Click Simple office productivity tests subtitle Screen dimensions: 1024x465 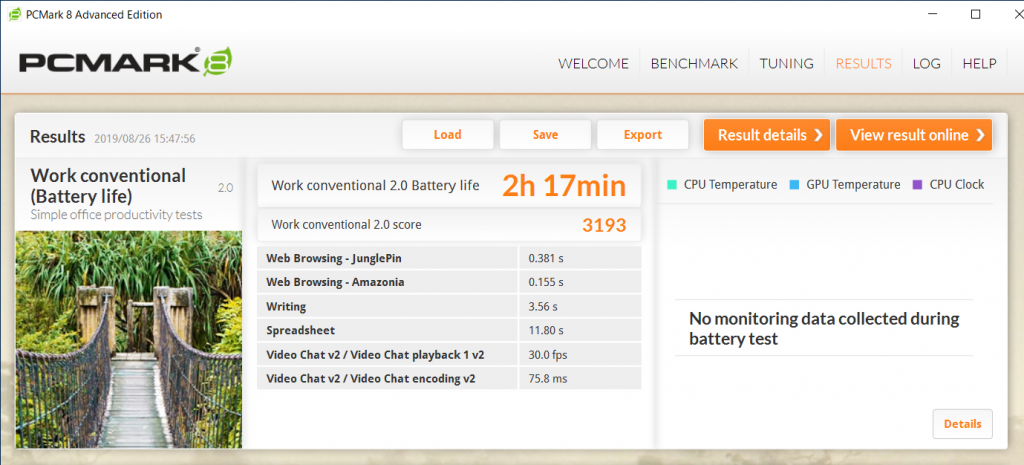point(116,214)
